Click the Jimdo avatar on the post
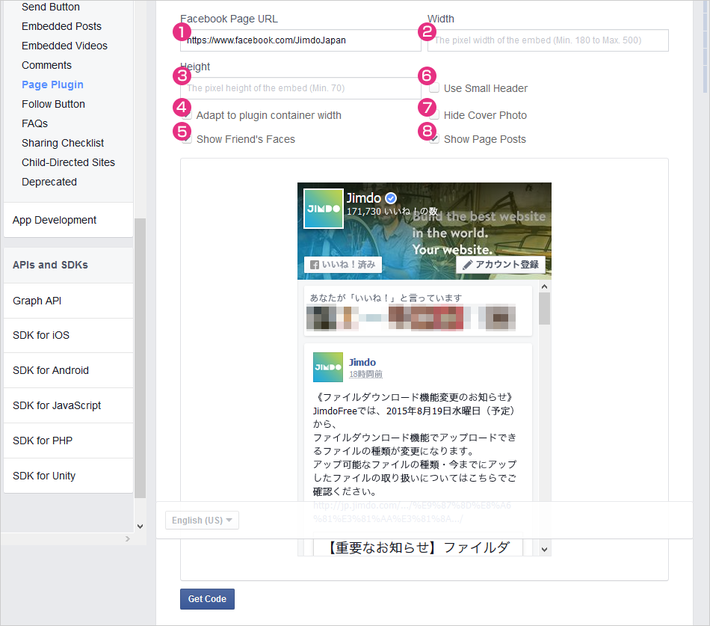710x626 pixels. (x=328, y=367)
